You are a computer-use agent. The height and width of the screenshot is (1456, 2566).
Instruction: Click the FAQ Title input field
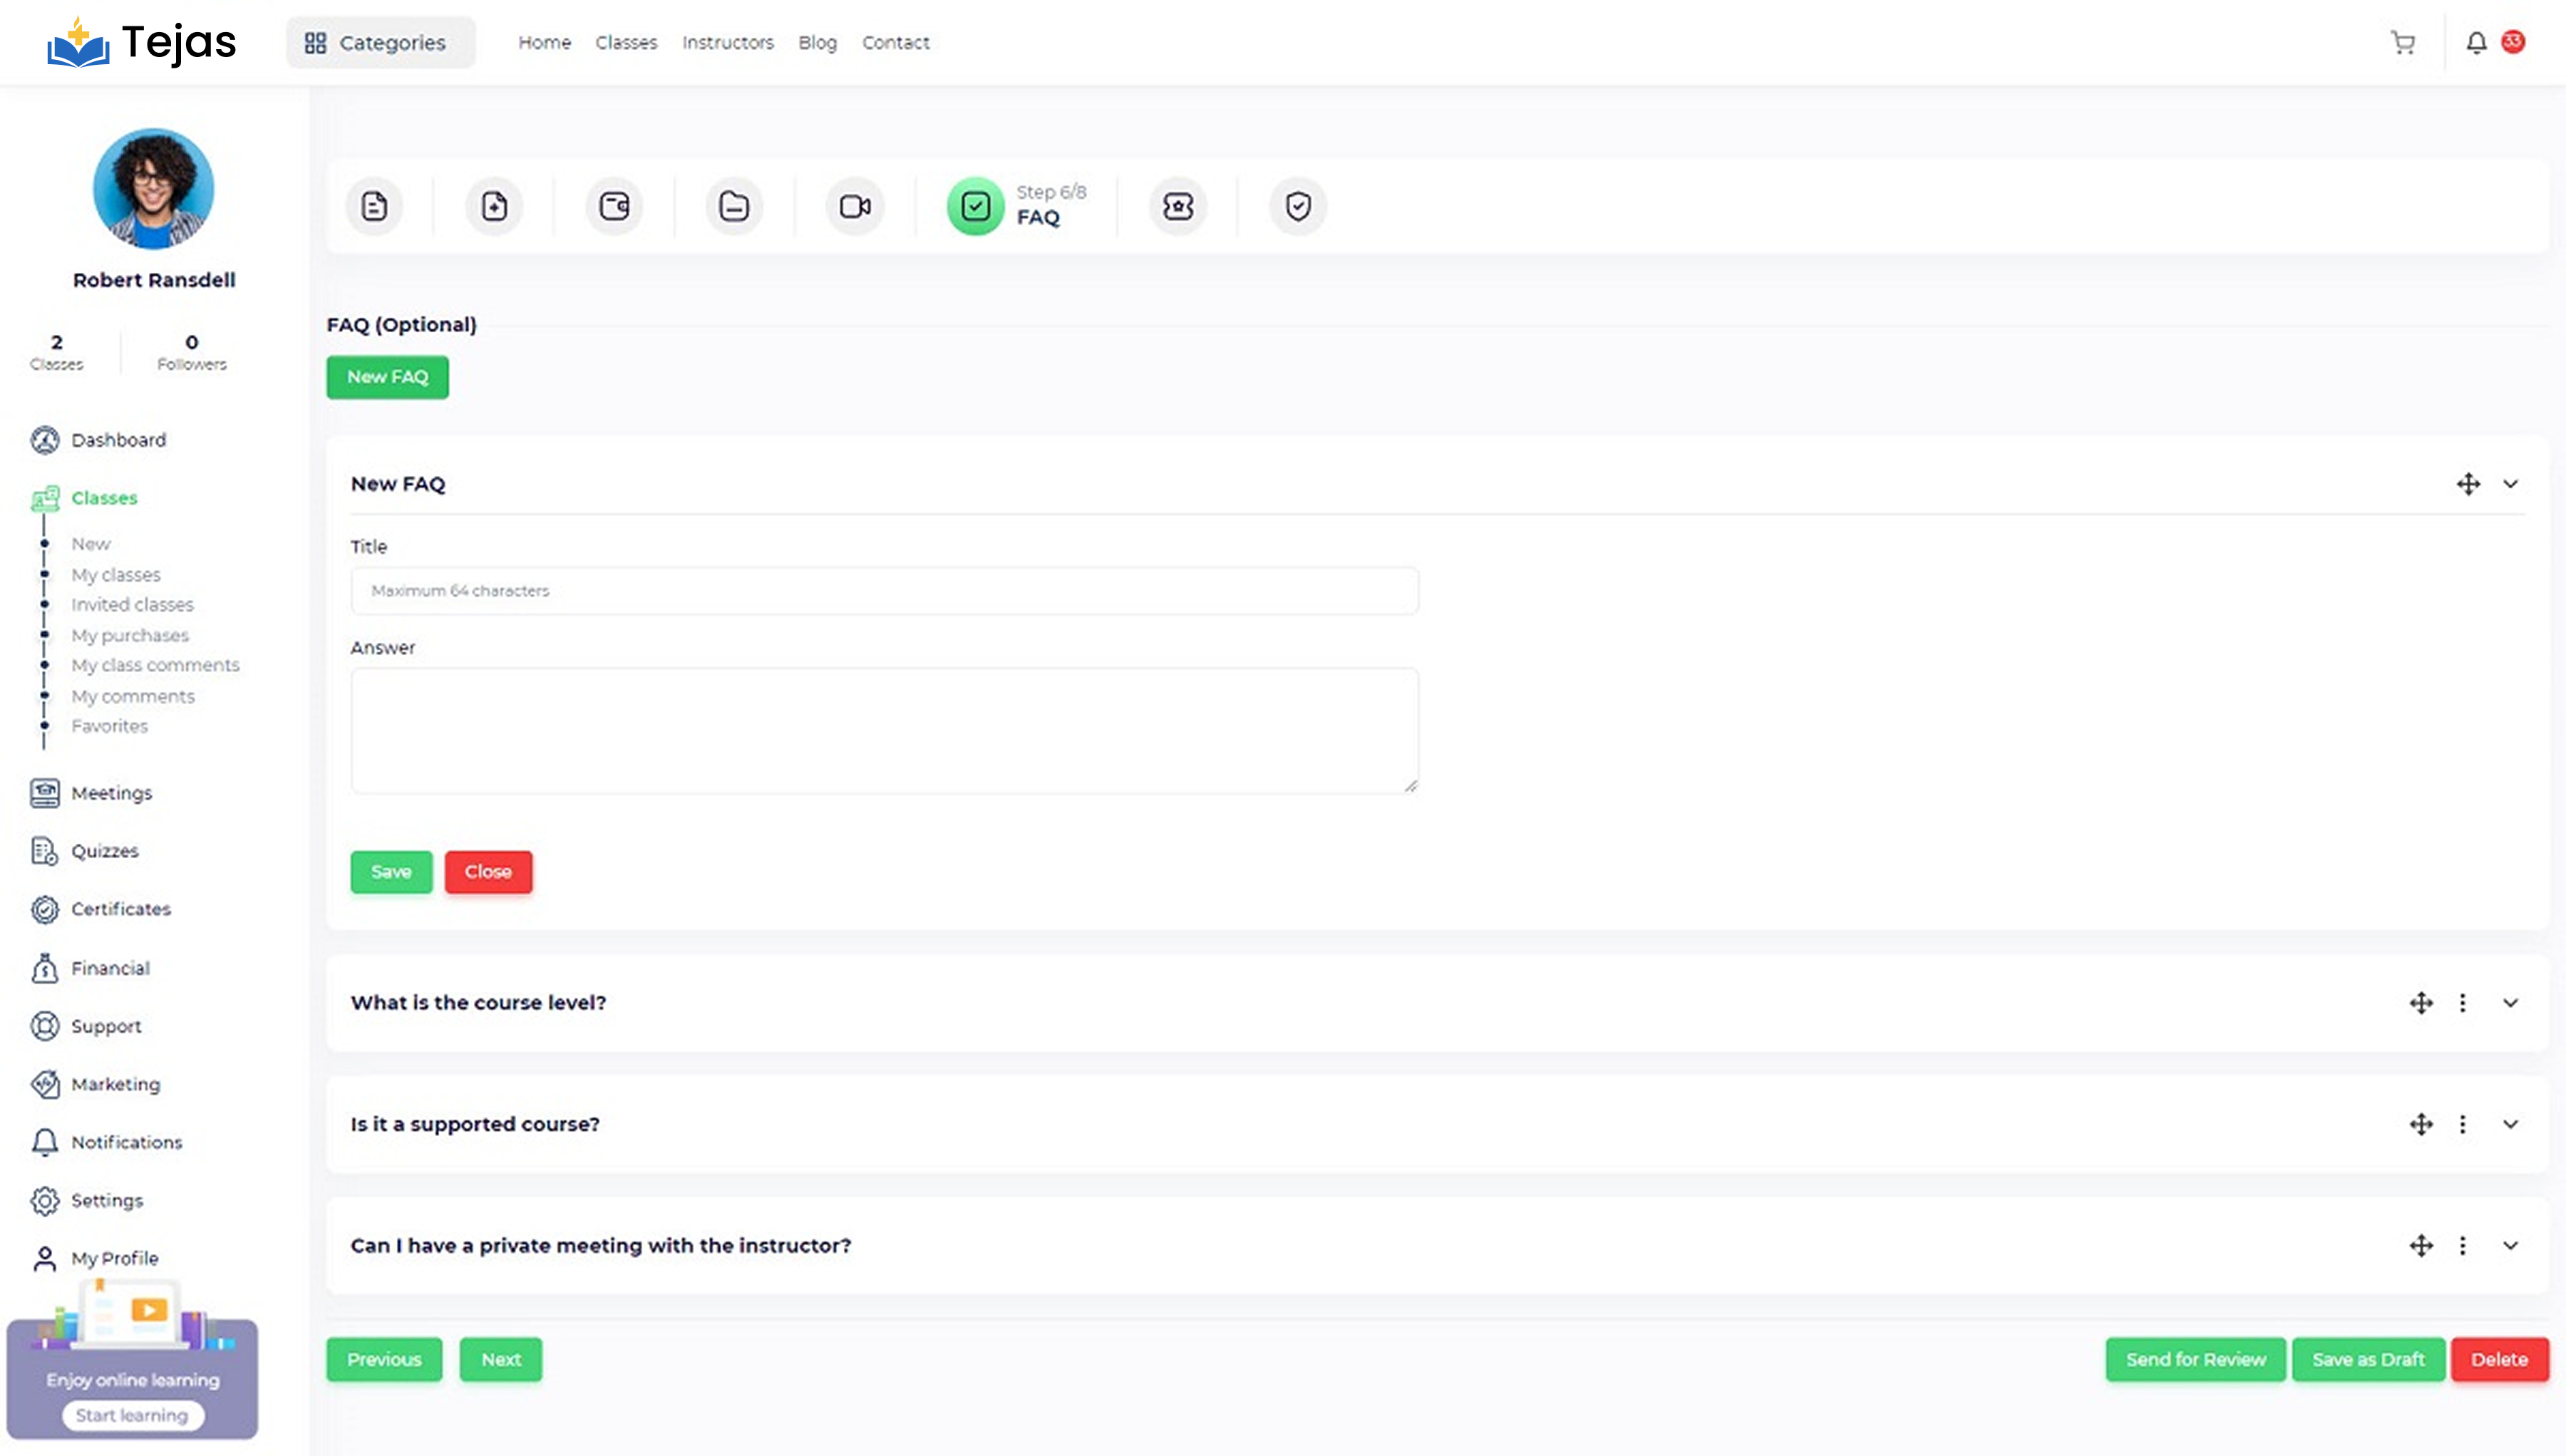click(x=884, y=591)
